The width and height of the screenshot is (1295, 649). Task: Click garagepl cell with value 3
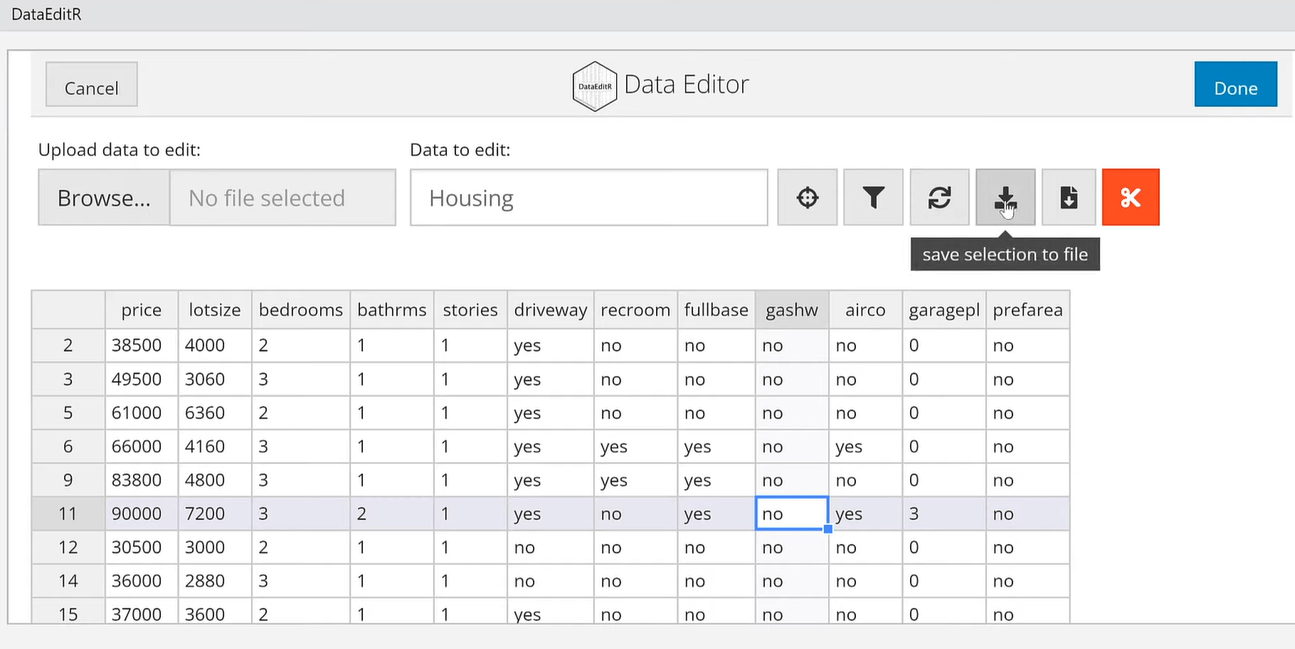click(944, 513)
